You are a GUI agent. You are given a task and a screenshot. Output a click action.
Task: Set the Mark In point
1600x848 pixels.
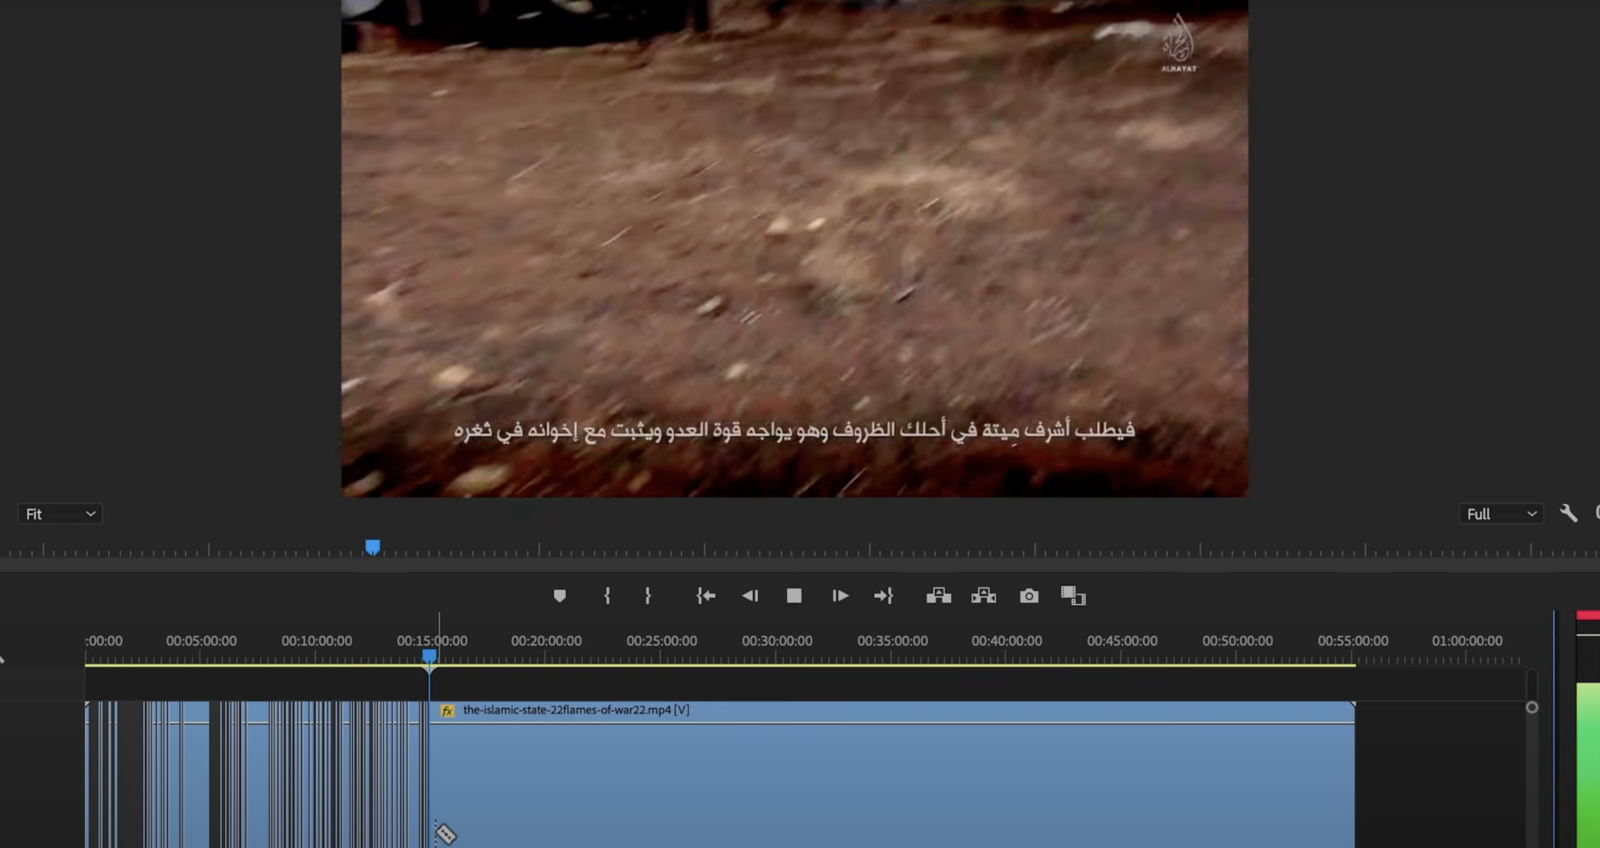(x=607, y=596)
